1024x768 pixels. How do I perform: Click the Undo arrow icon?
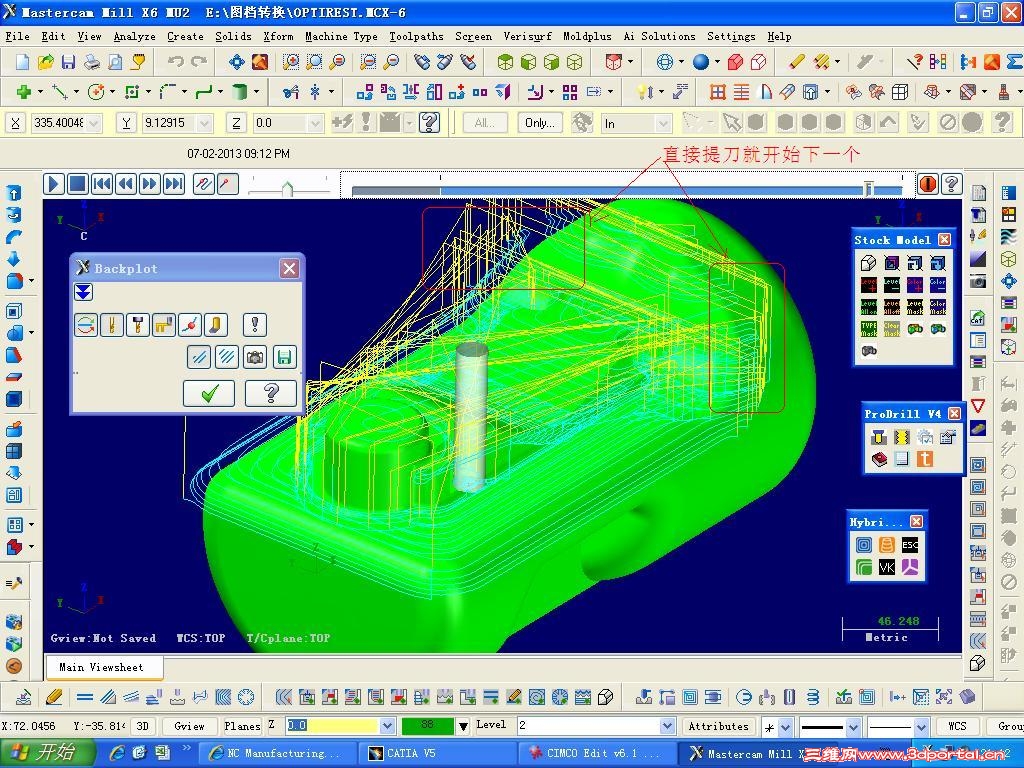point(175,62)
